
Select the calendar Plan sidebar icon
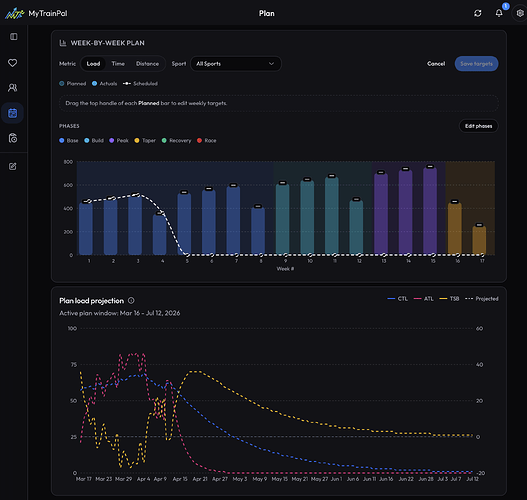tap(12, 113)
